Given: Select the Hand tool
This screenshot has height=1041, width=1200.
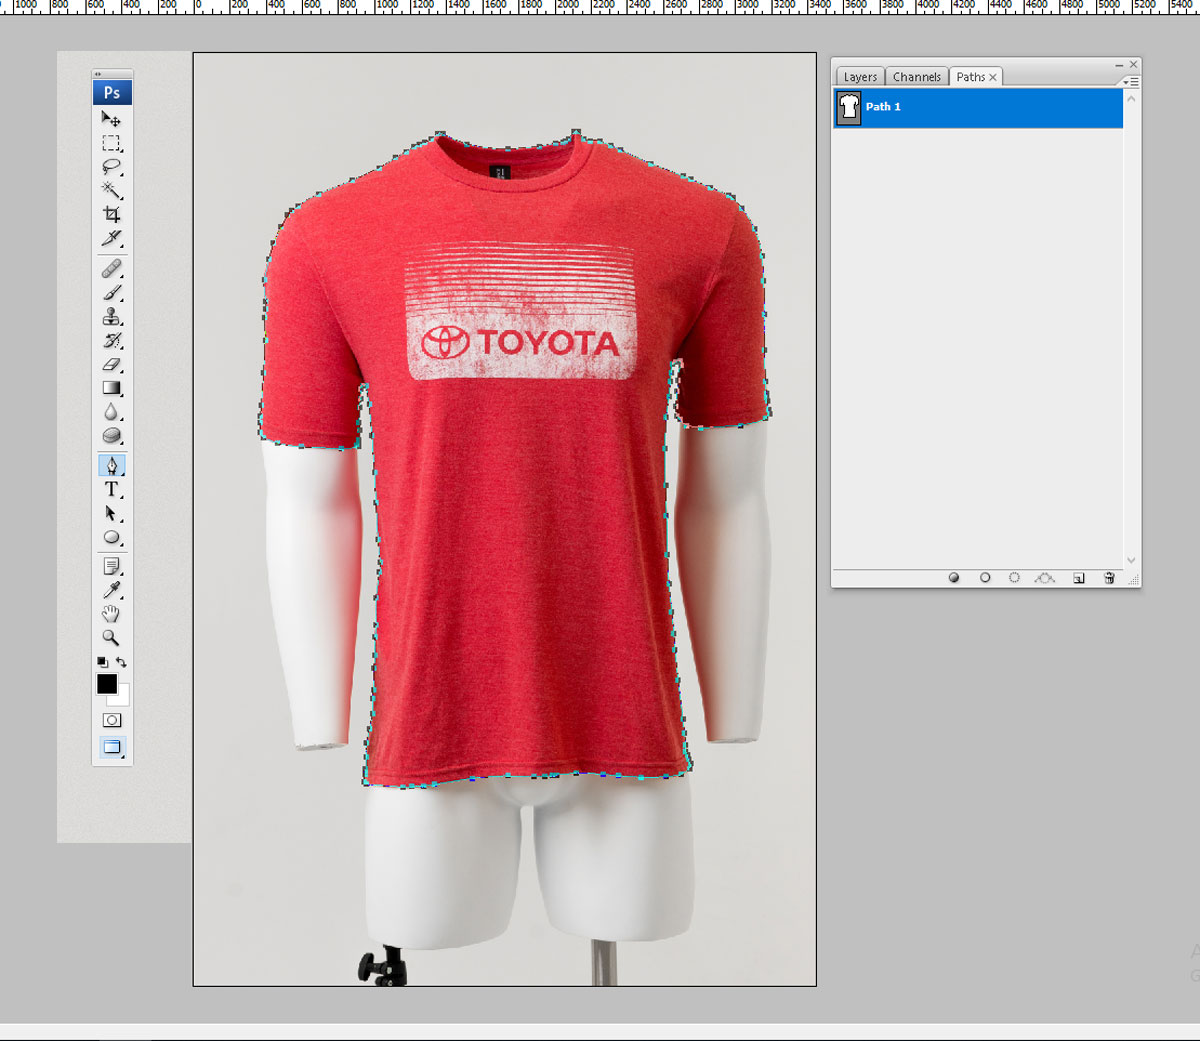Looking at the screenshot, I should (x=111, y=614).
